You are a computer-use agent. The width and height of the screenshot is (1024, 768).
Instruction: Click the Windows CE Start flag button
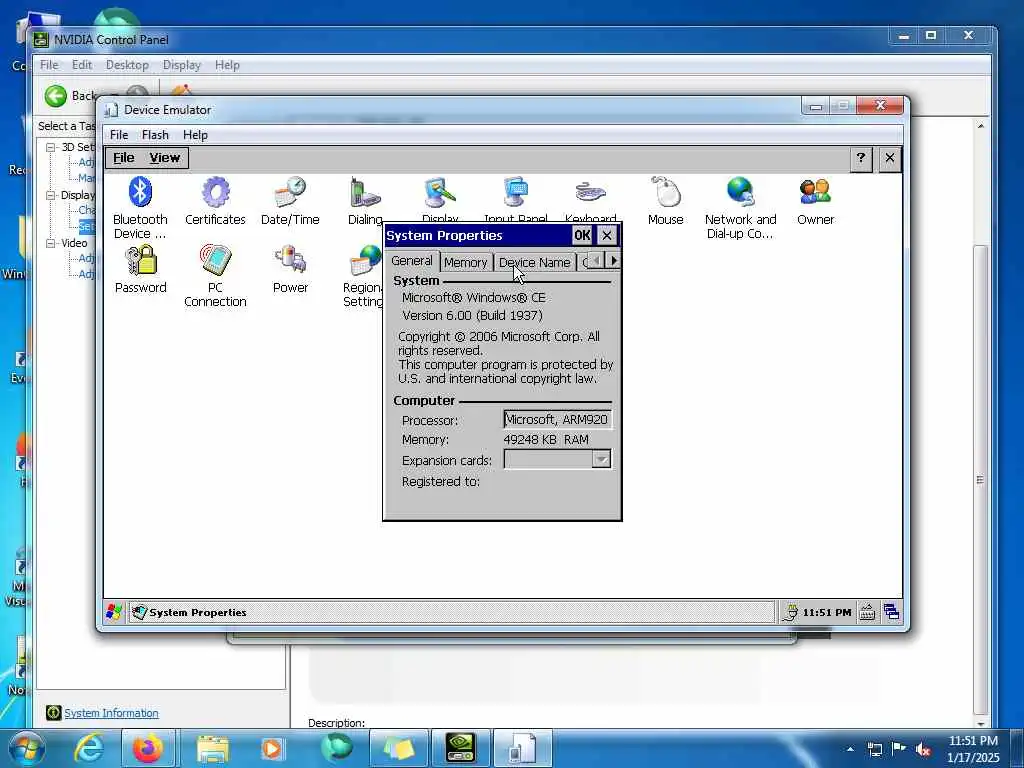pyautogui.click(x=114, y=612)
